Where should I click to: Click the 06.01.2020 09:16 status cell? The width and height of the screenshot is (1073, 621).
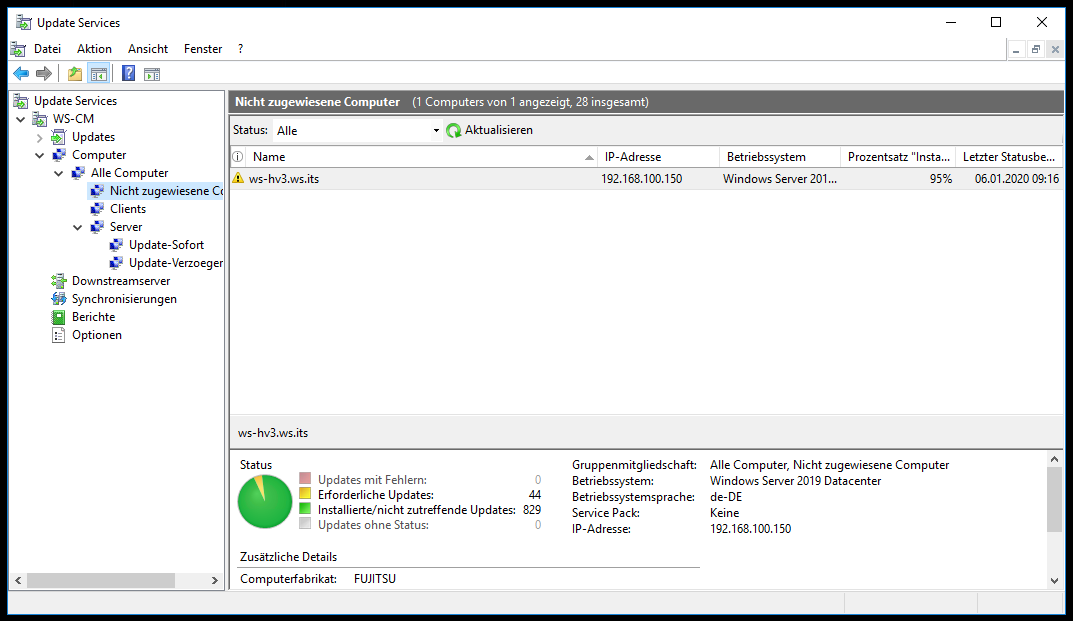point(1017,179)
